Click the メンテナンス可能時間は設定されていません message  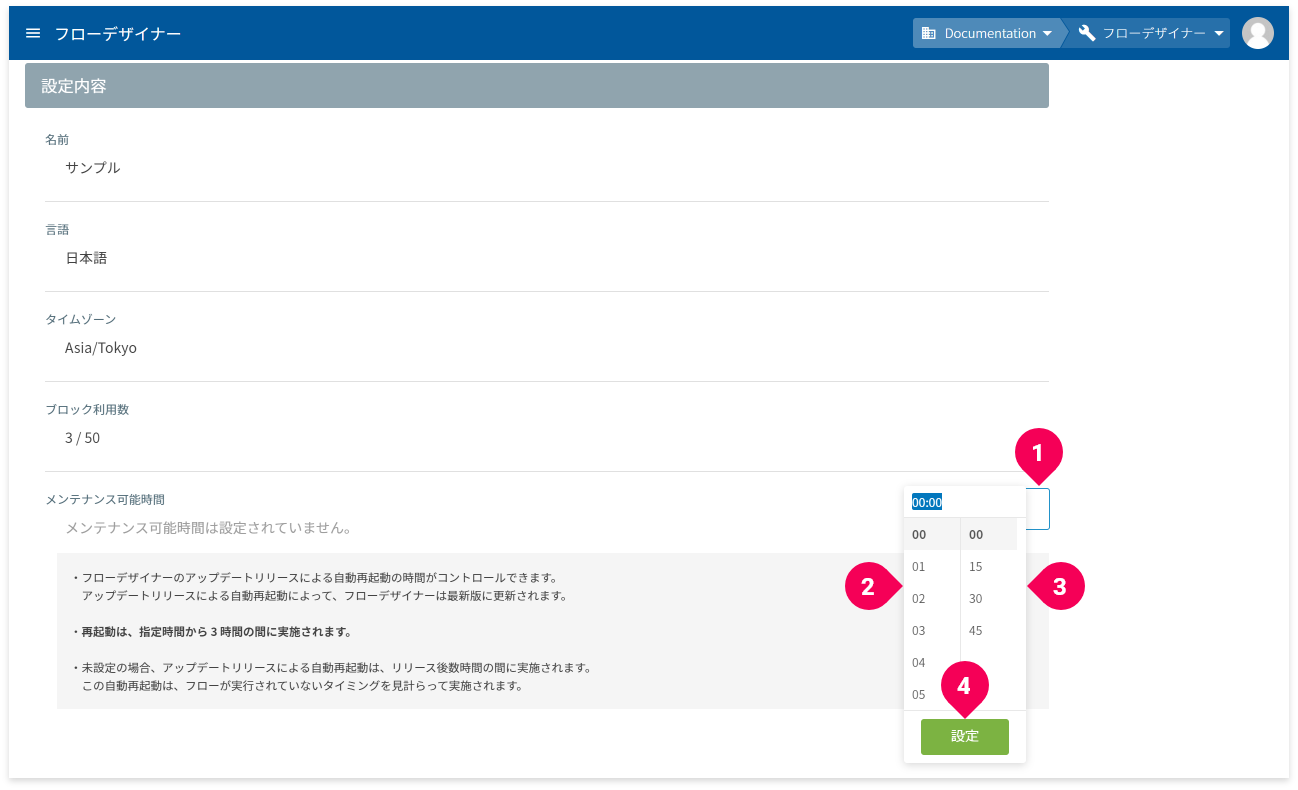pyautogui.click(x=208, y=527)
